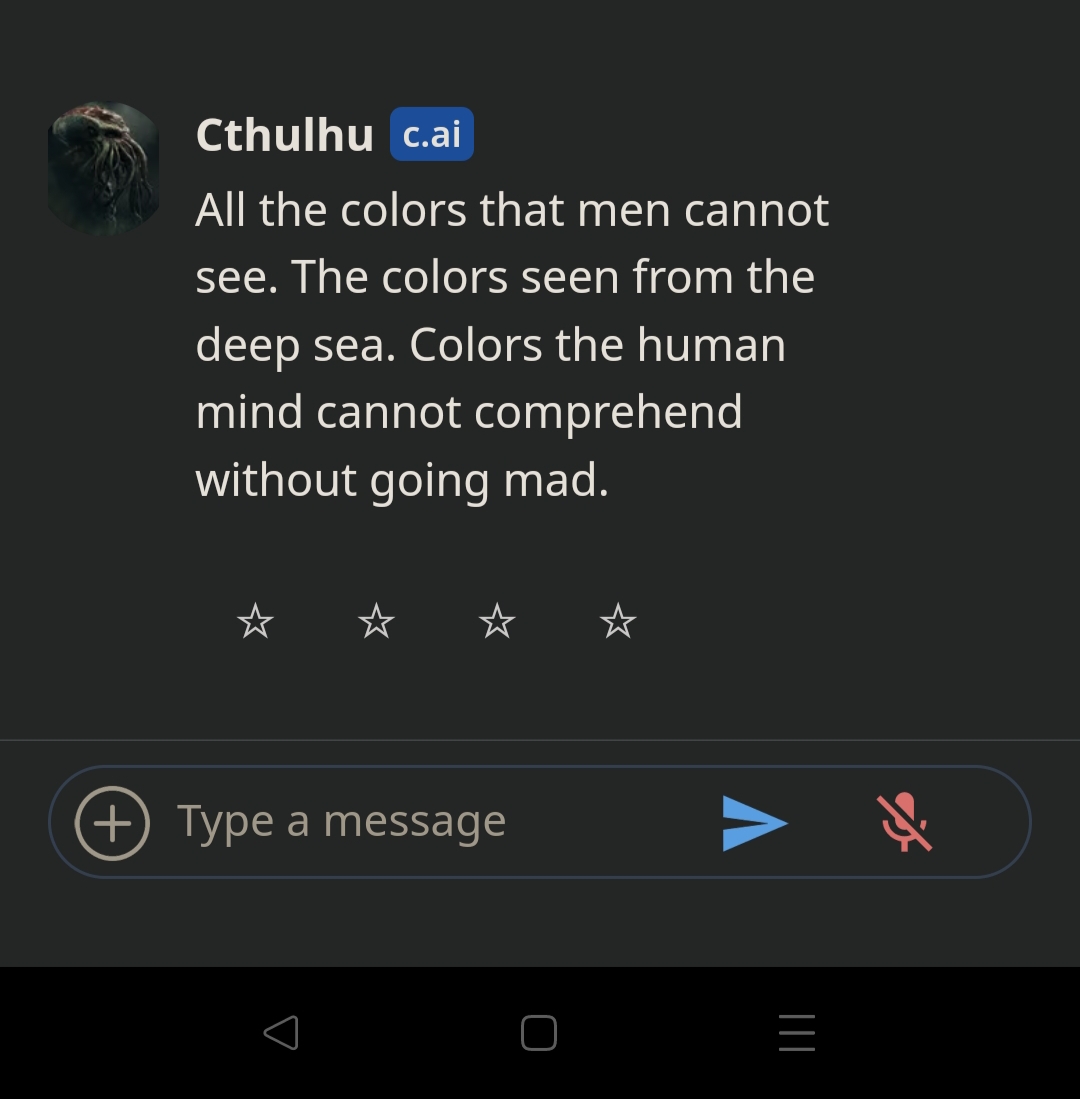Tap the words 'mind cannot comprehend'

click(469, 413)
